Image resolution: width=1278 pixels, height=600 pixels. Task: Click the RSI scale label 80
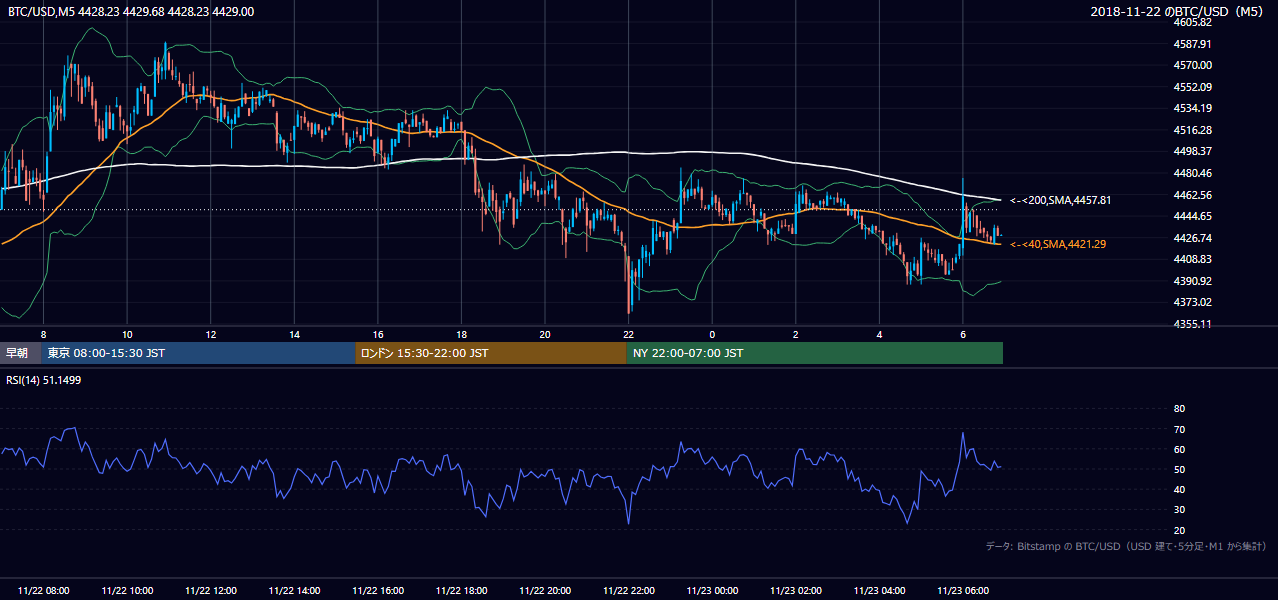[x=1179, y=409]
